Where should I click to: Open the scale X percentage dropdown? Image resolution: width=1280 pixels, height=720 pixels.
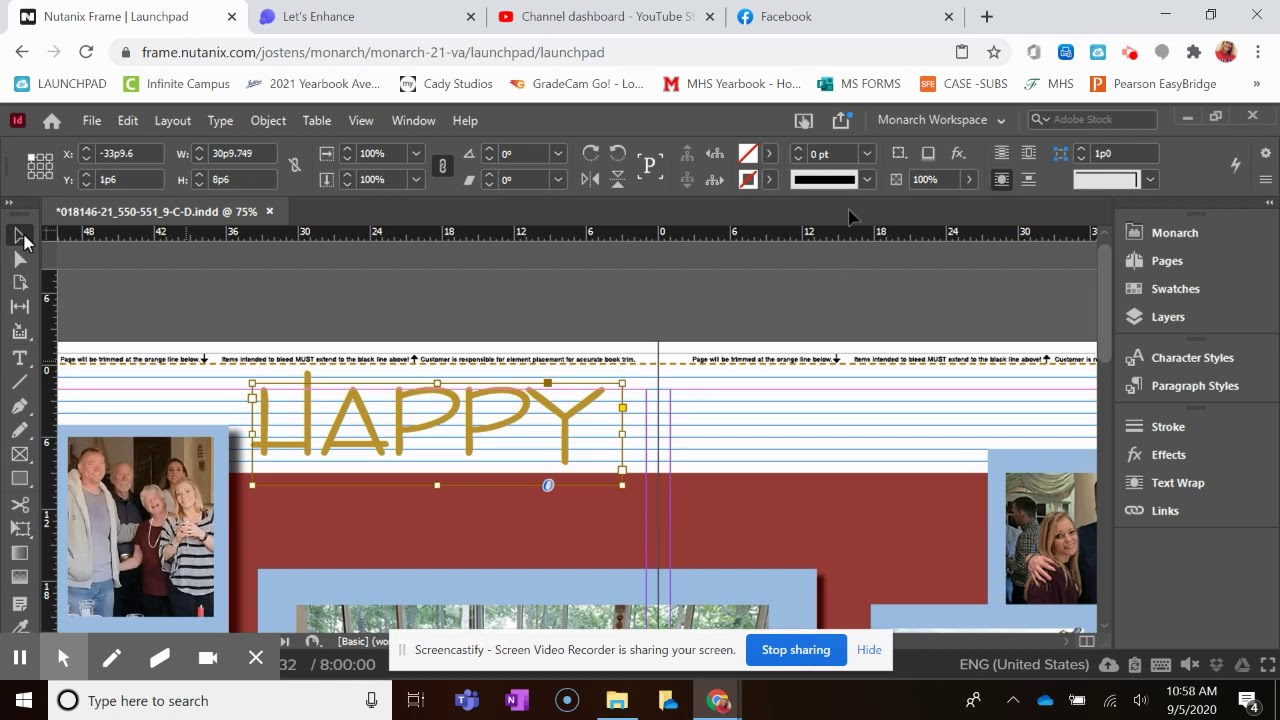[x=415, y=153]
